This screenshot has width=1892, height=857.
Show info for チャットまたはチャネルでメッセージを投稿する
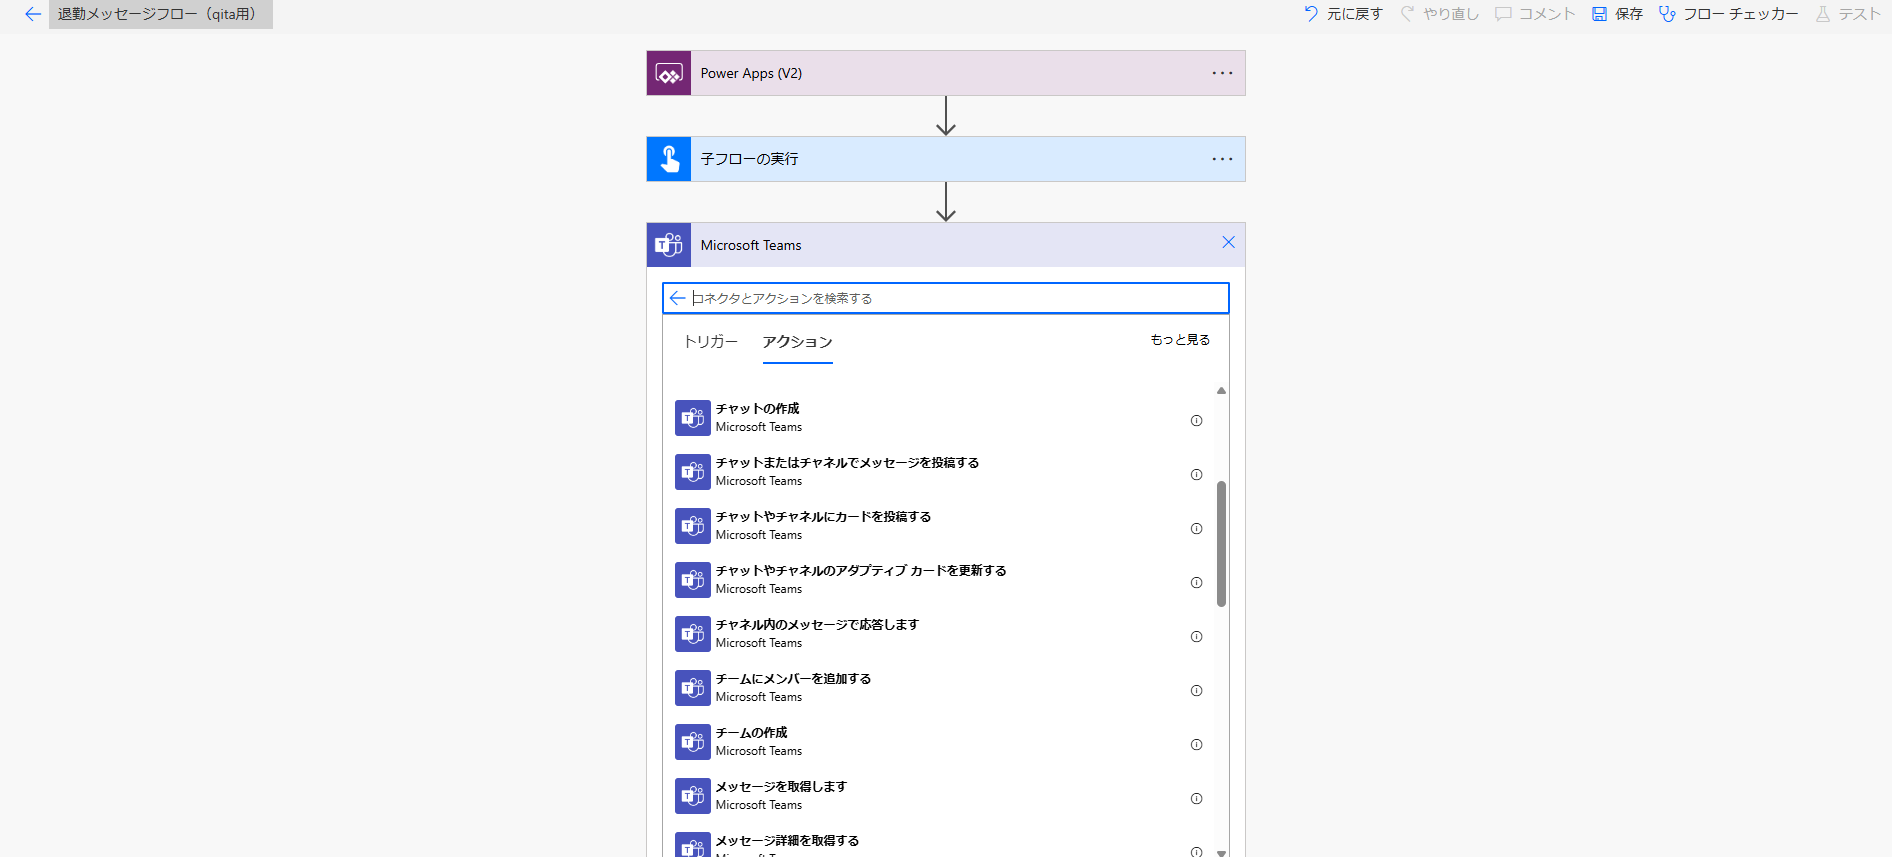click(x=1196, y=475)
